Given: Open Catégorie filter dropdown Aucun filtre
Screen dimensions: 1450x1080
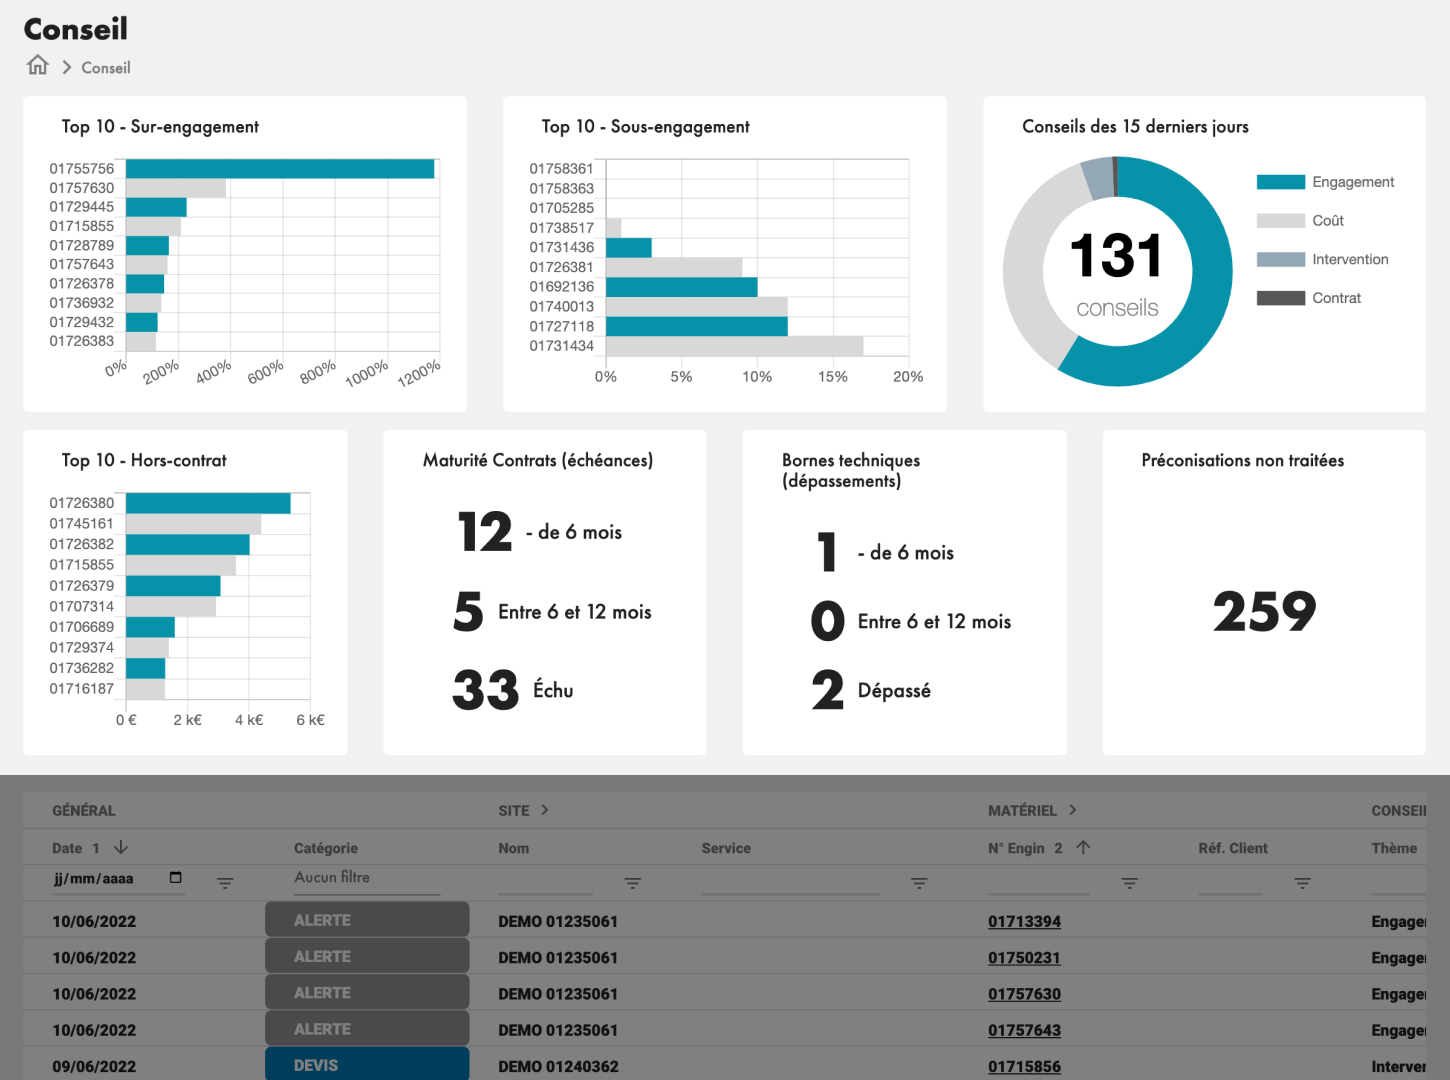Looking at the screenshot, I should (x=367, y=878).
